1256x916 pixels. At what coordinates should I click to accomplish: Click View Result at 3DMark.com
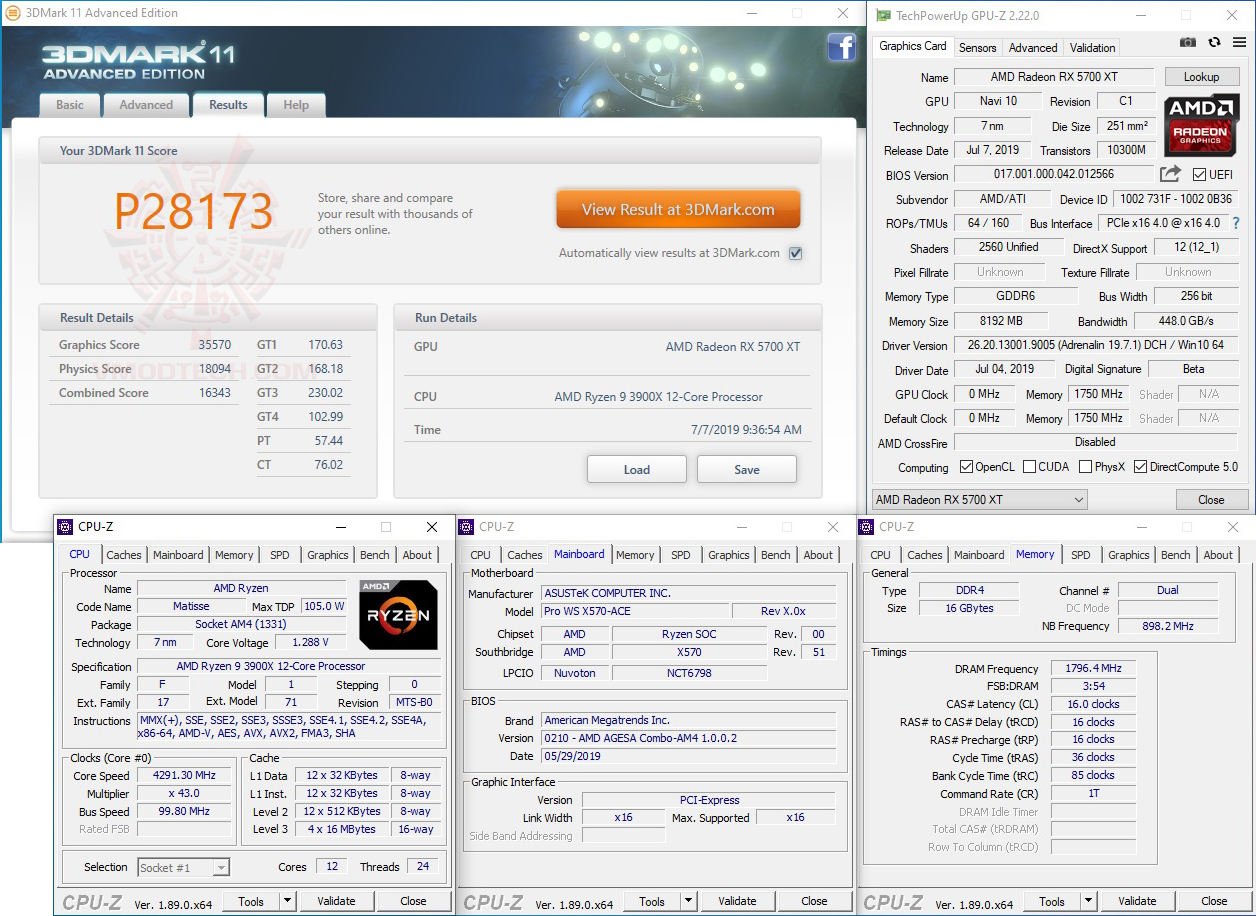(x=678, y=209)
